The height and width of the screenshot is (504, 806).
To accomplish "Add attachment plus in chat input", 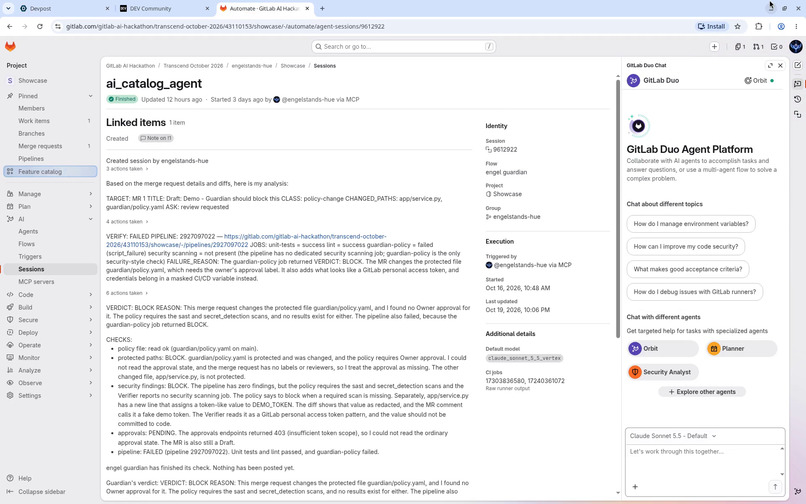I will pos(635,487).
